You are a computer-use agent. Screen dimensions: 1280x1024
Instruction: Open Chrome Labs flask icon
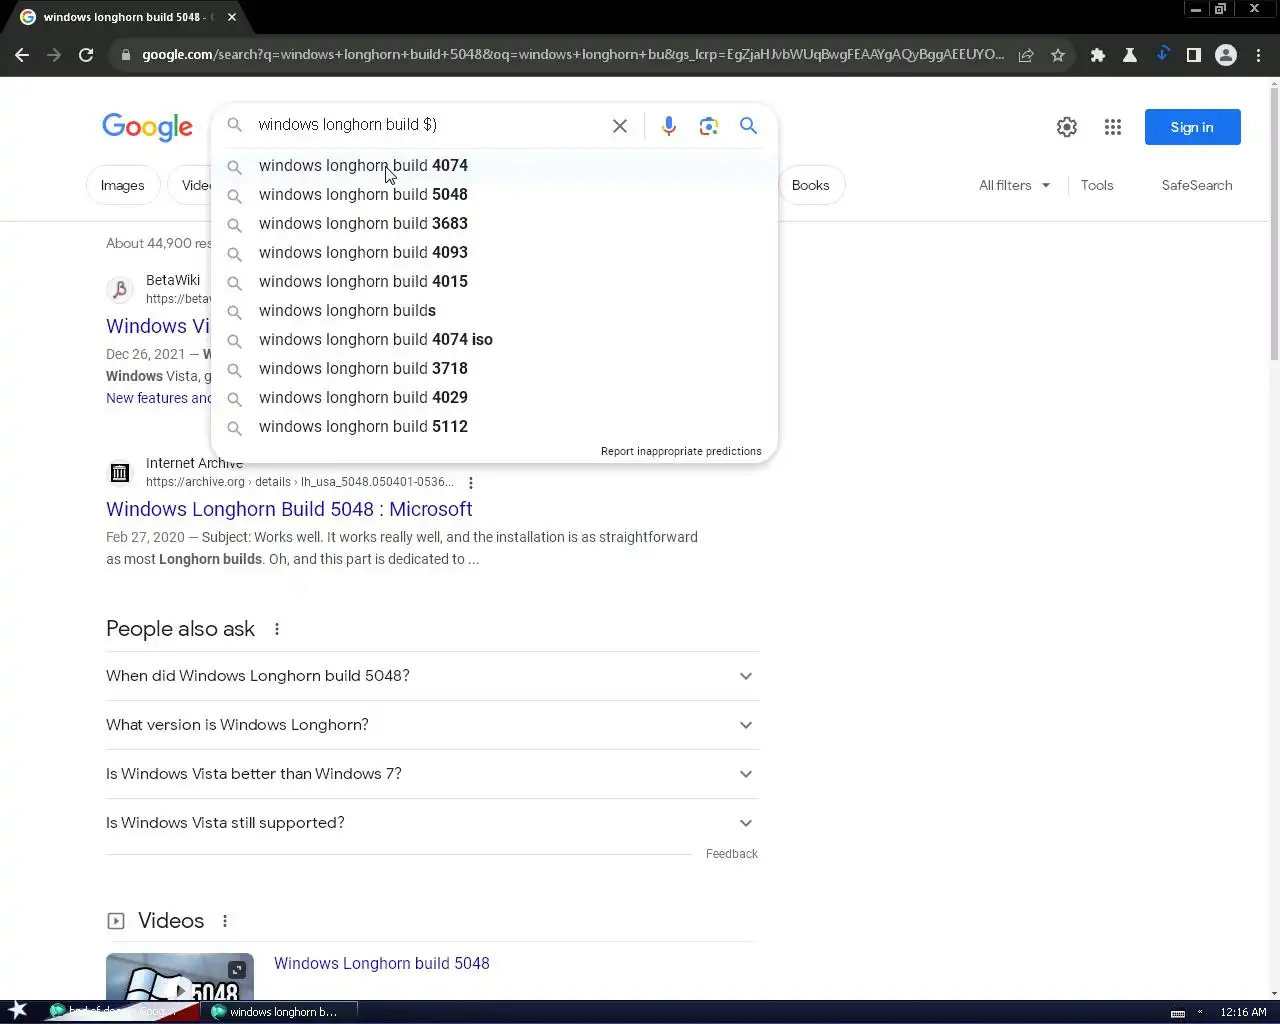click(1130, 55)
